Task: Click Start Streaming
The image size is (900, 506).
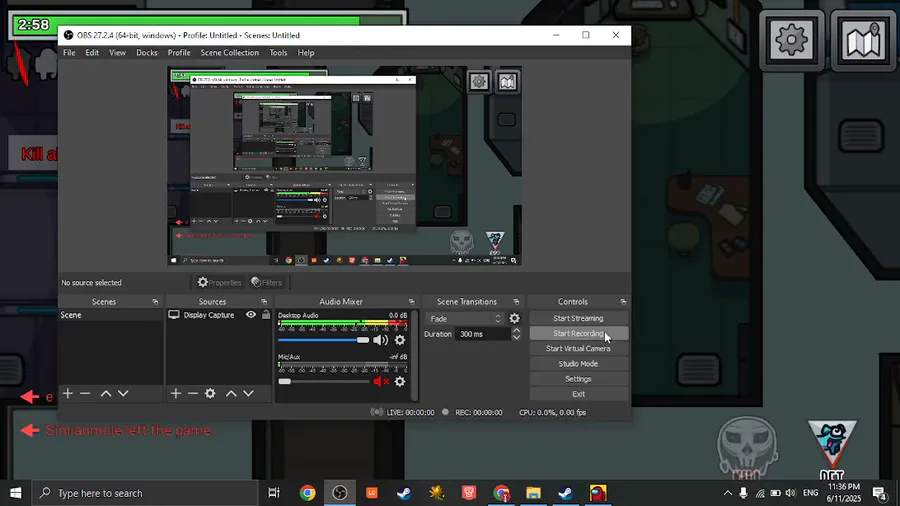Action: [578, 318]
